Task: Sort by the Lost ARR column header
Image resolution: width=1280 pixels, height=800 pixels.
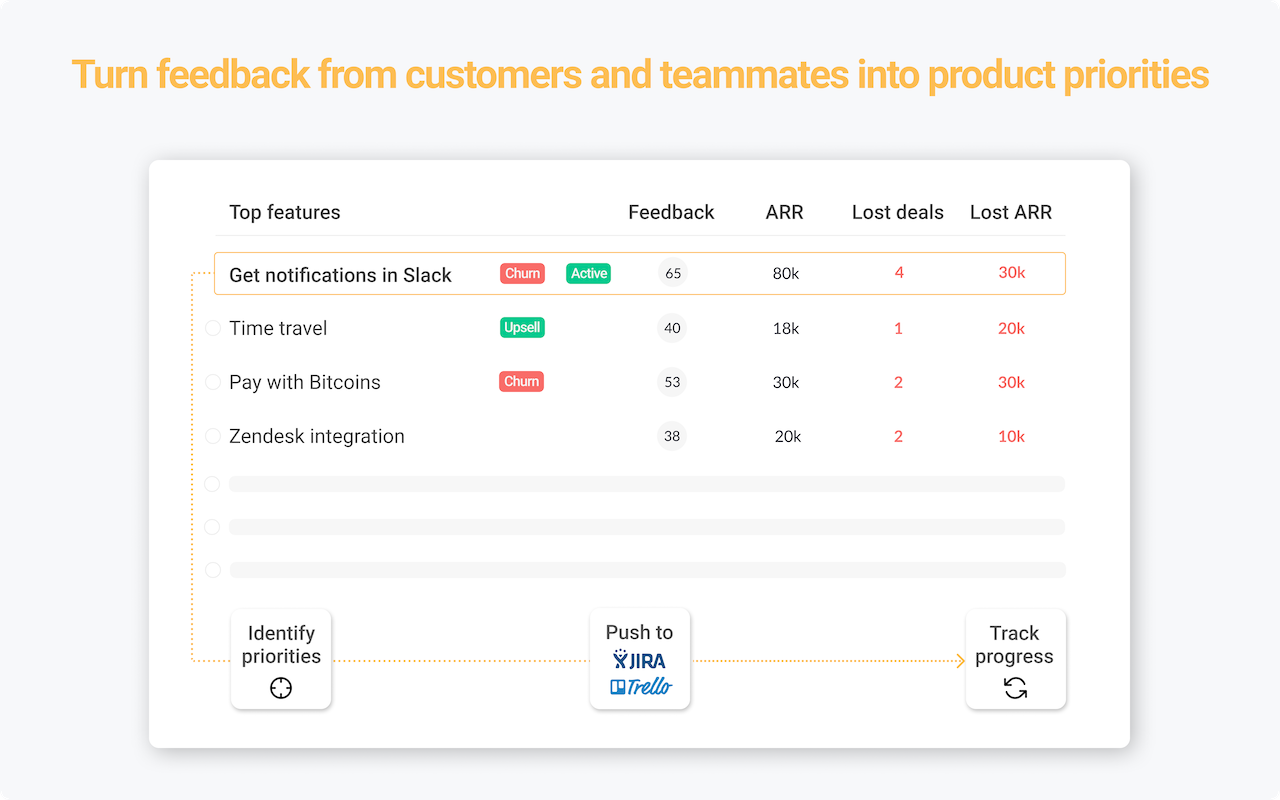Action: point(1011,212)
